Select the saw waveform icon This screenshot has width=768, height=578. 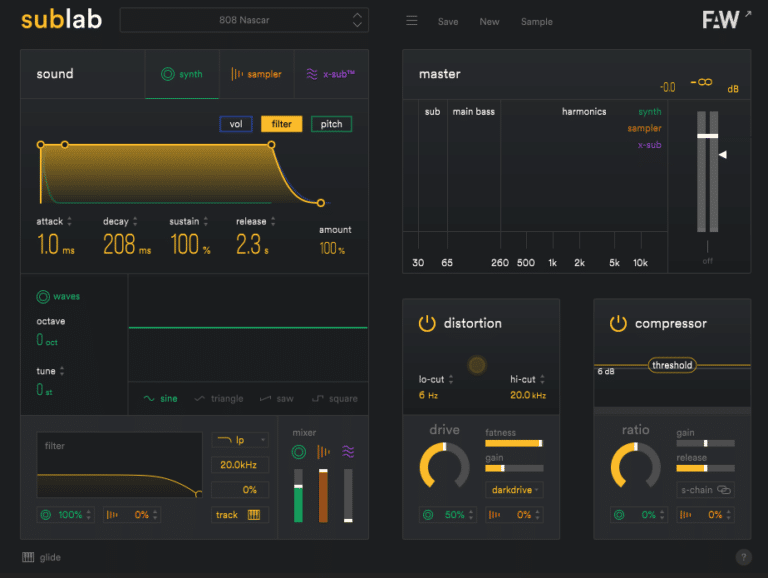(266, 399)
